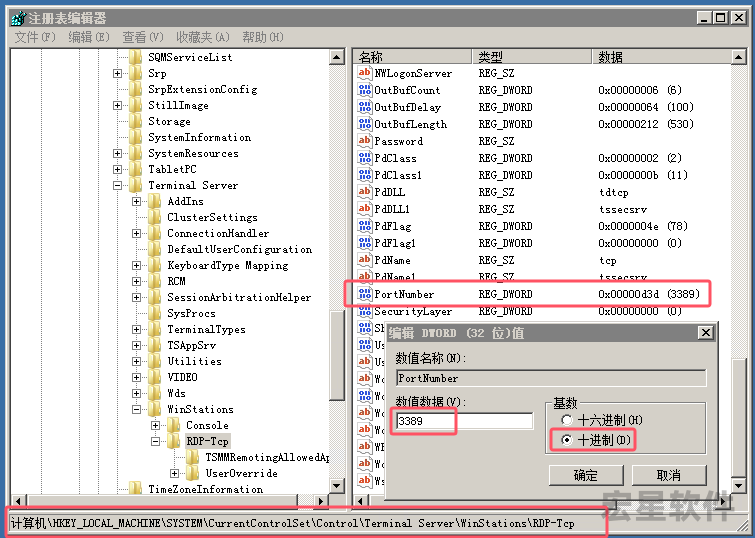Click the 确定 button
The height and width of the screenshot is (538, 755).
585,475
